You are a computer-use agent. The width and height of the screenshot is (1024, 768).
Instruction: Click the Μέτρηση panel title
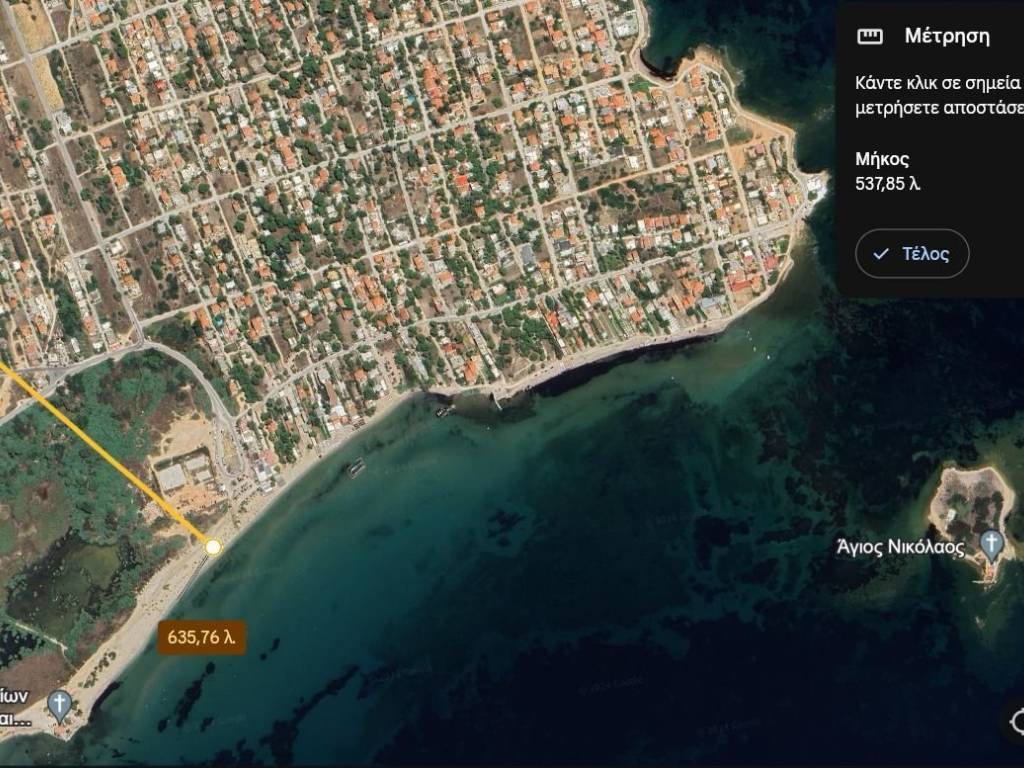click(x=946, y=37)
